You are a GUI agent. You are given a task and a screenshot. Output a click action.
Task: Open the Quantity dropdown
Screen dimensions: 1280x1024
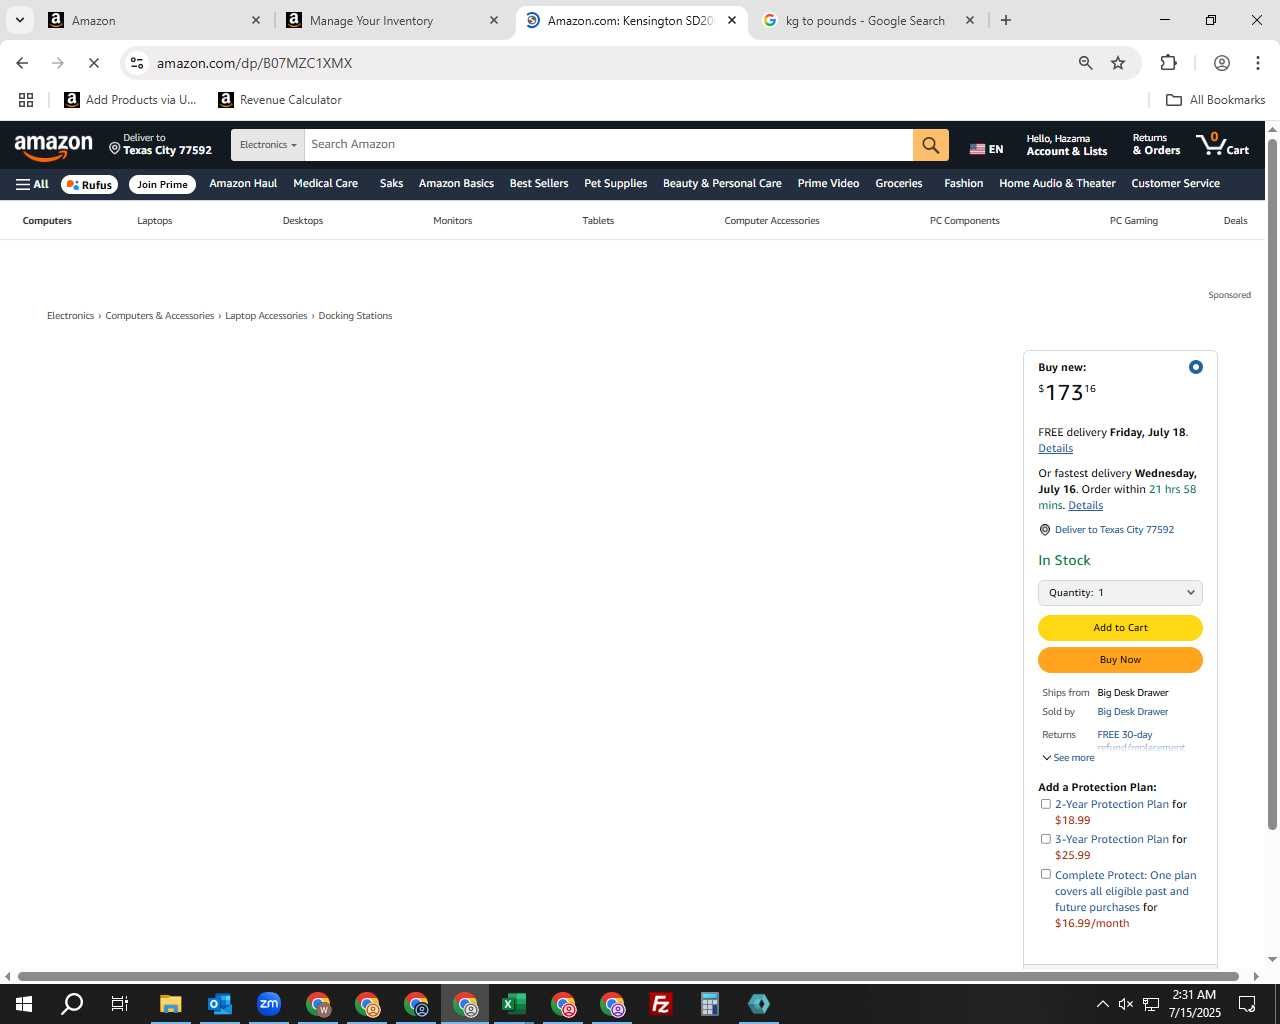pos(1120,593)
